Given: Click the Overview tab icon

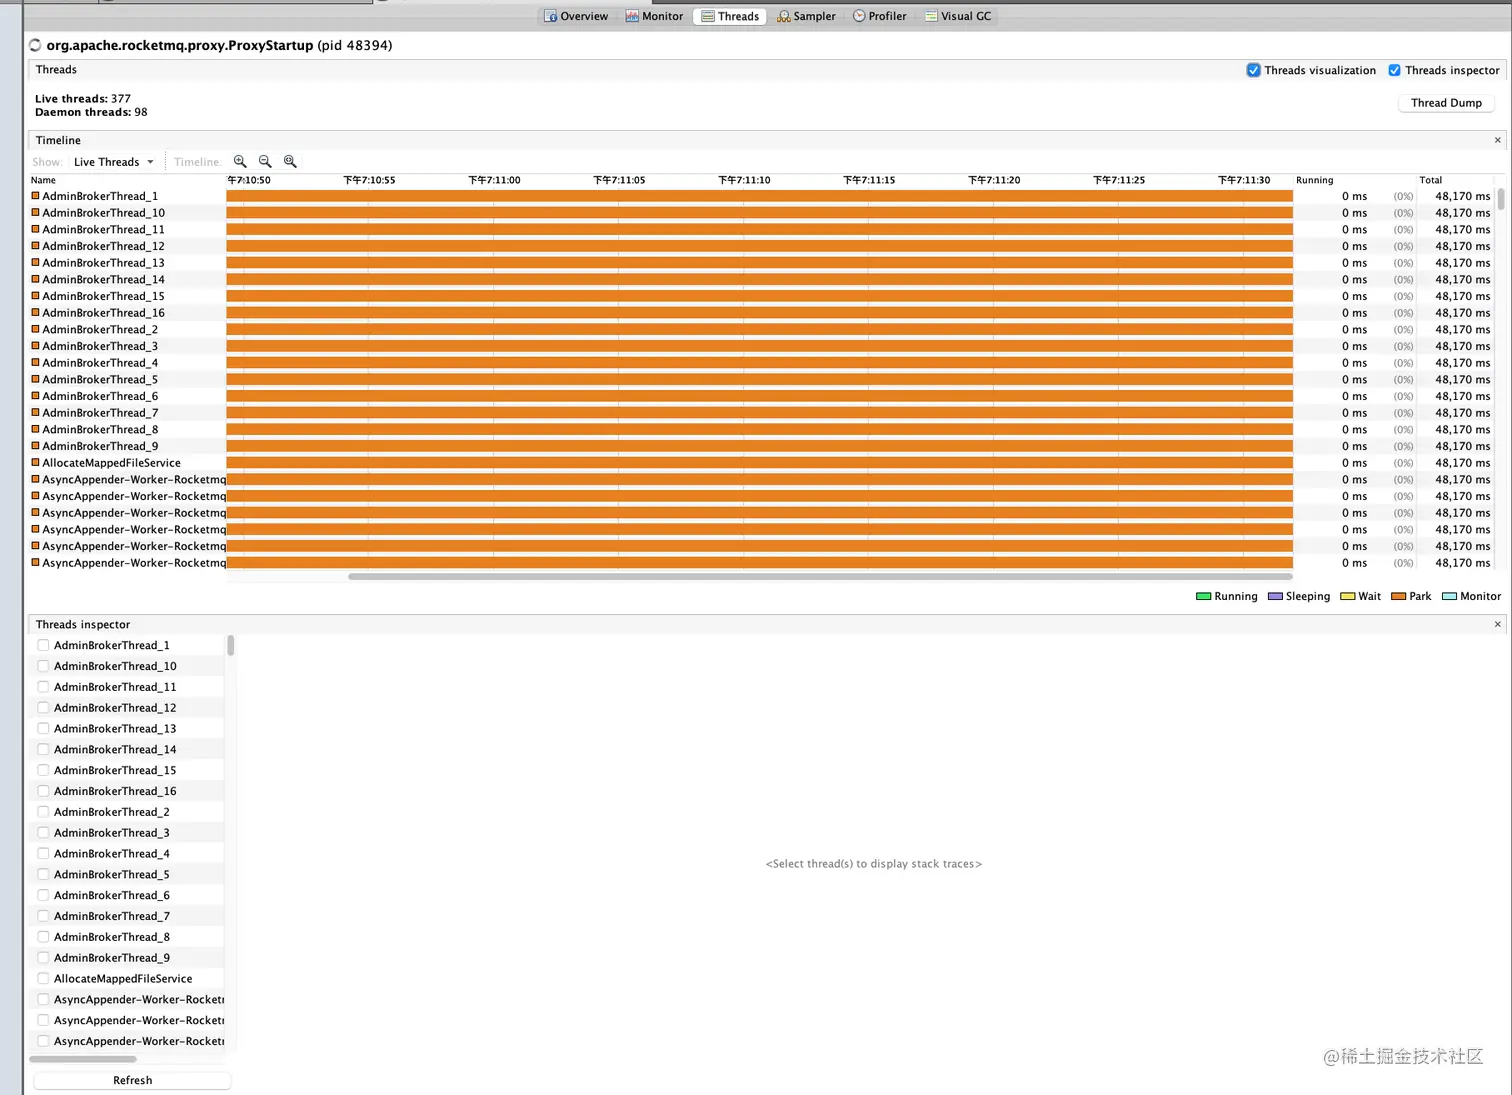Looking at the screenshot, I should (550, 16).
